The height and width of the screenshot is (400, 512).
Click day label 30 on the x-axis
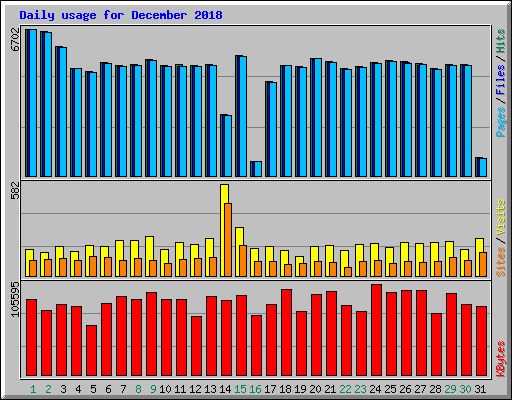[465, 389]
